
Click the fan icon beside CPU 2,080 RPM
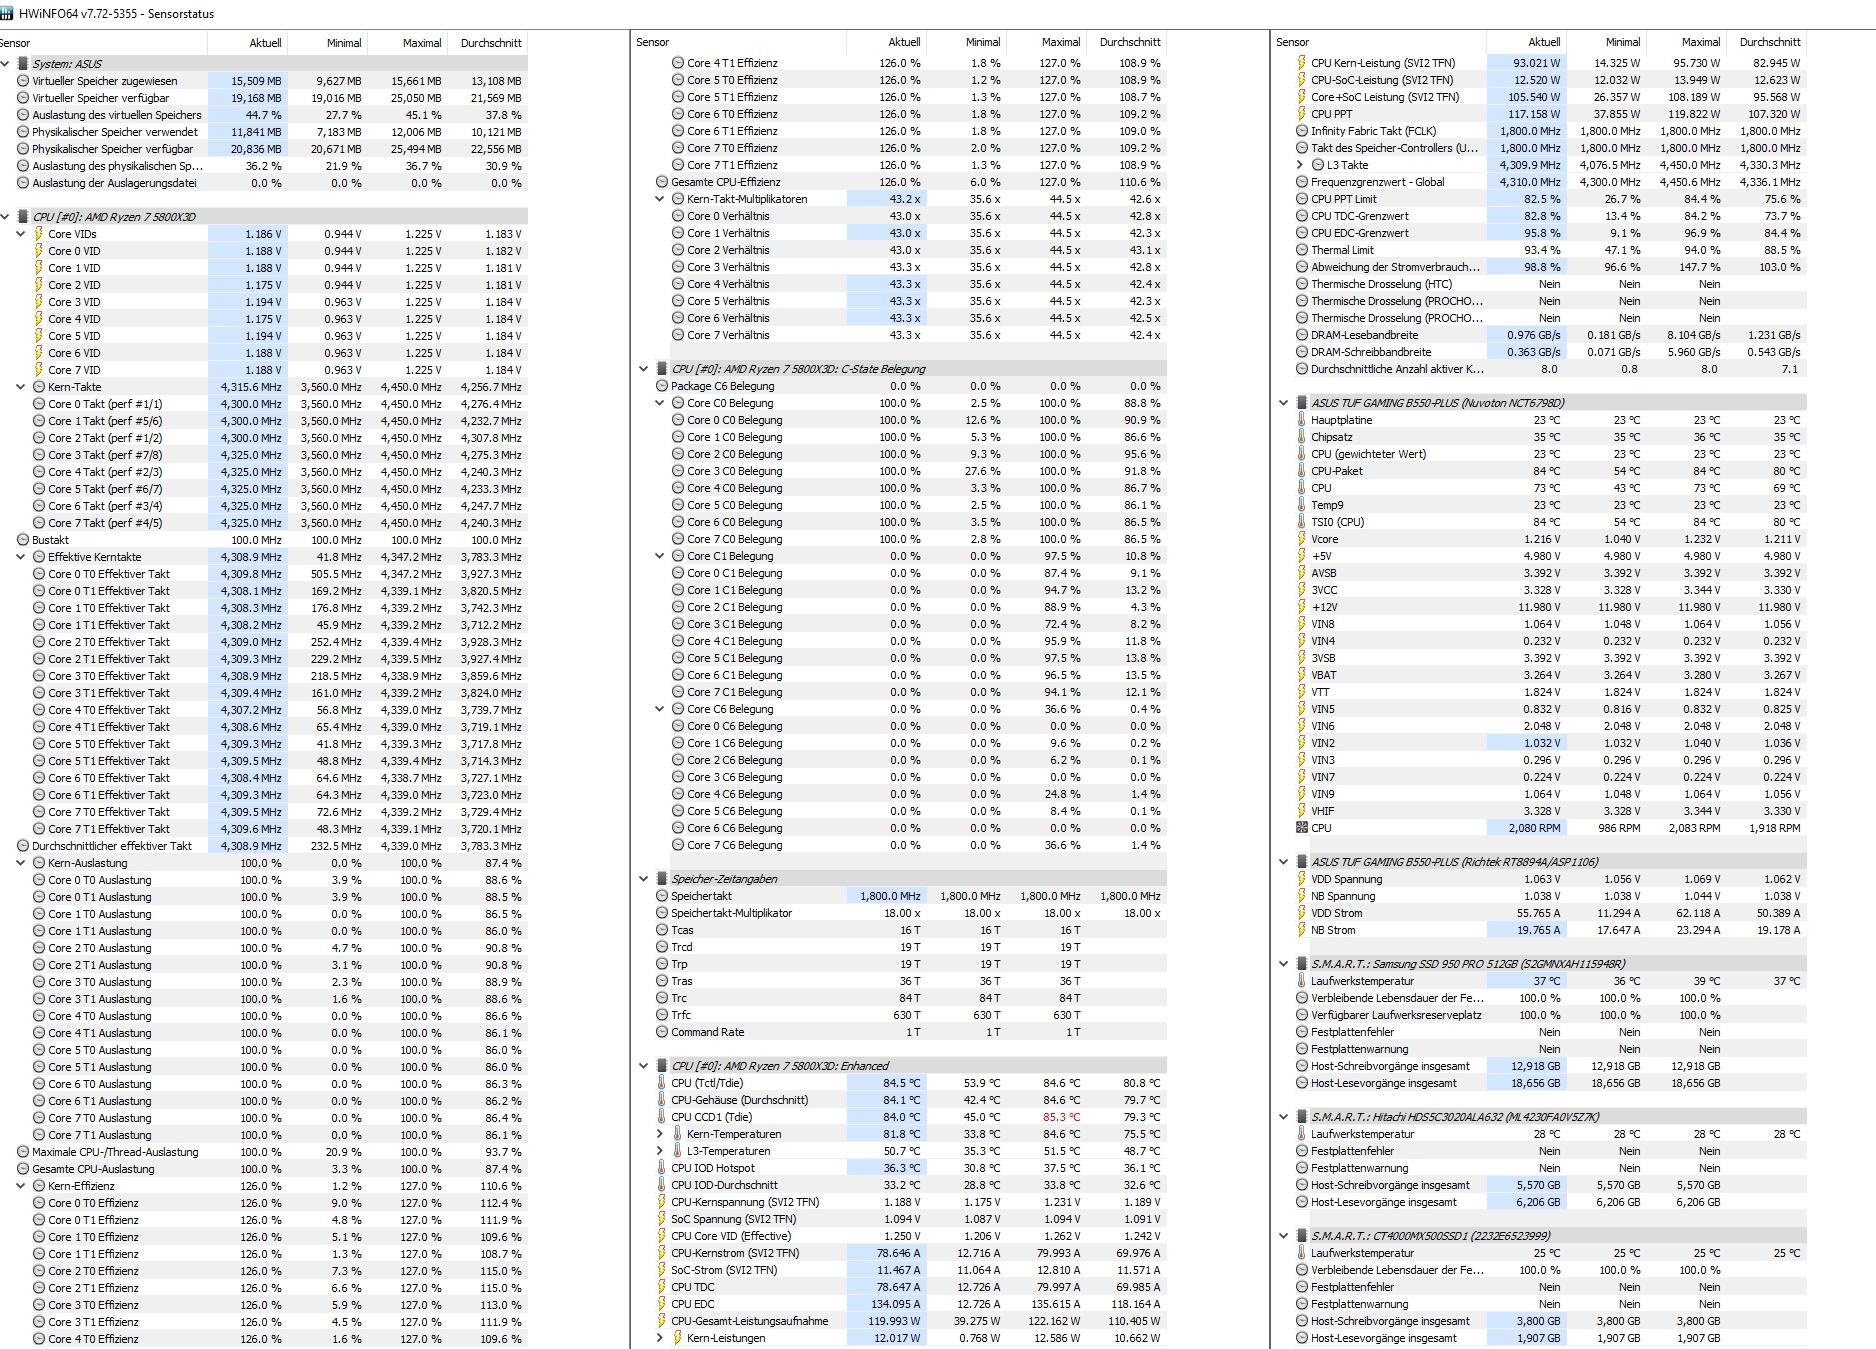tap(1302, 828)
